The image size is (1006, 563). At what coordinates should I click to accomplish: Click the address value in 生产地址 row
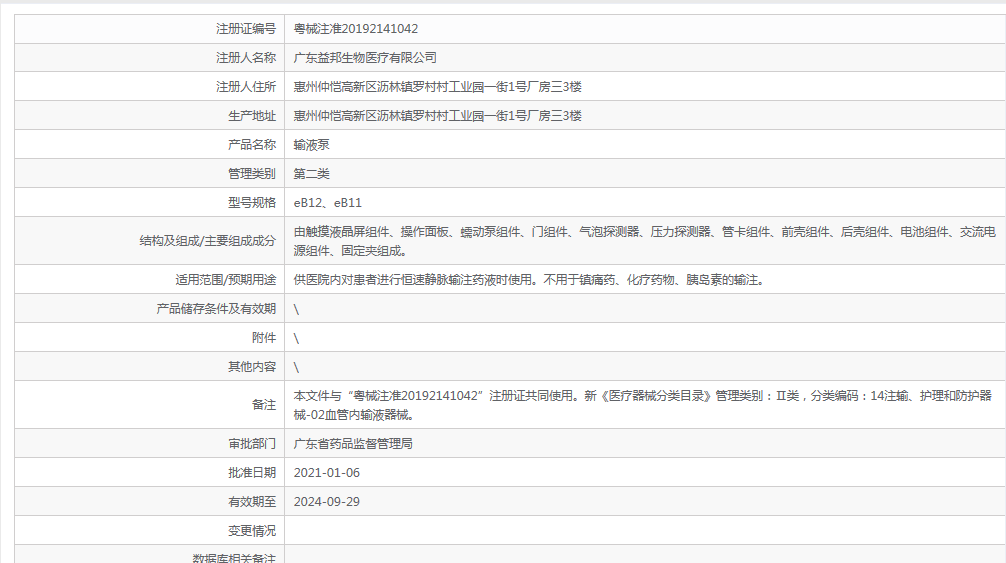pos(438,115)
